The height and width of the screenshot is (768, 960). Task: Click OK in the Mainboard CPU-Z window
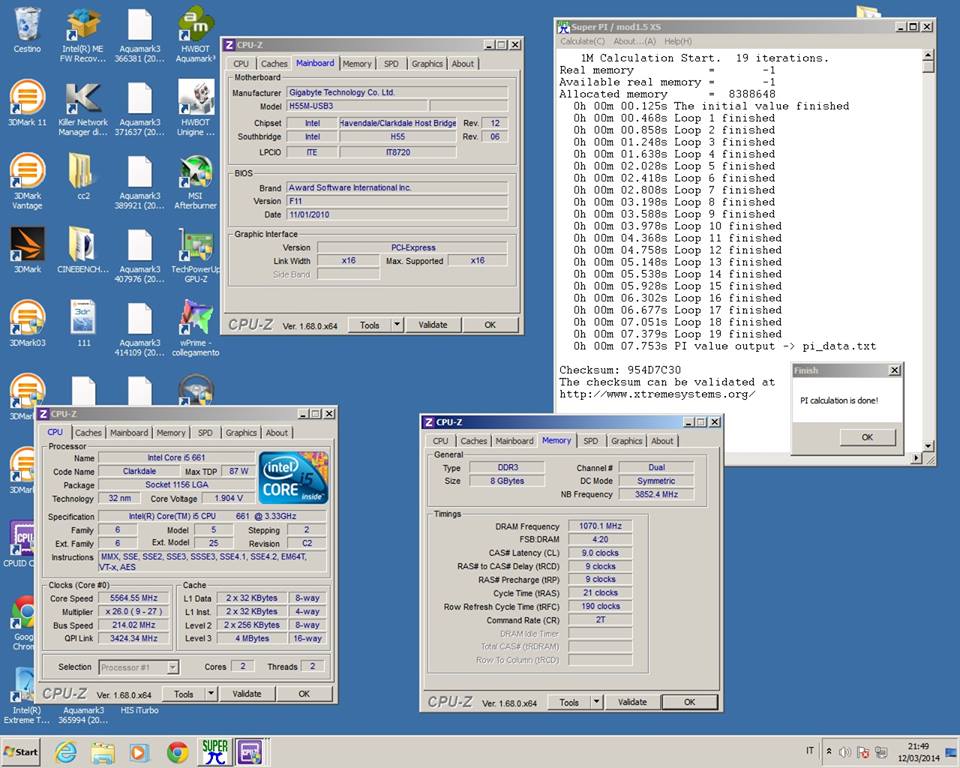point(490,325)
